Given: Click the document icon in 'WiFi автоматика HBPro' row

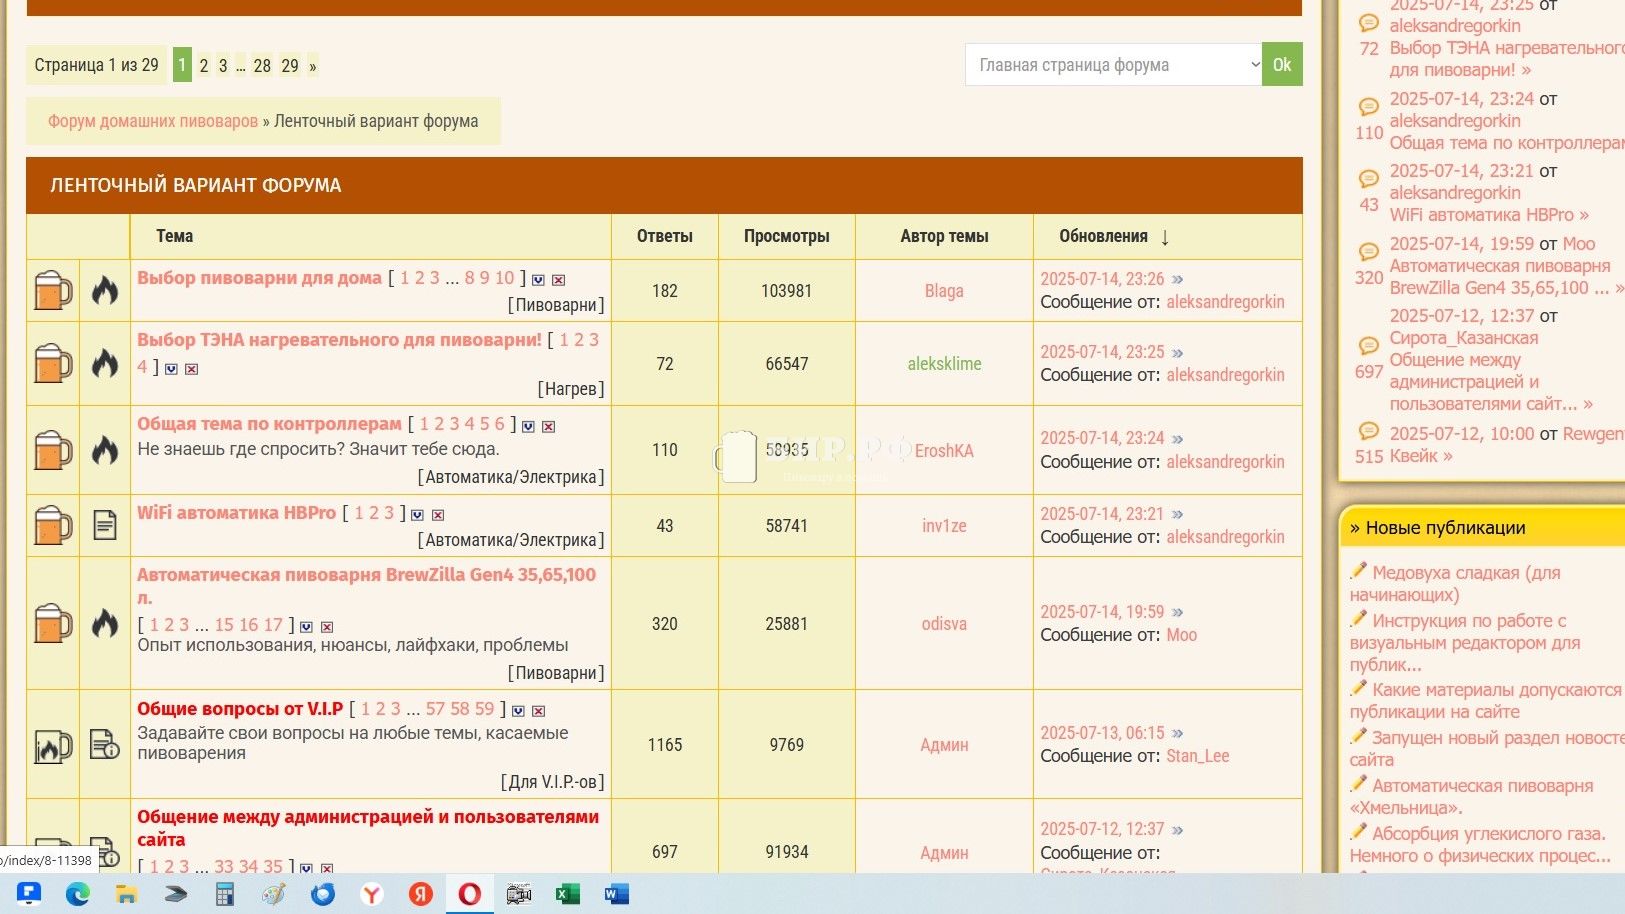Looking at the screenshot, I should (105, 525).
